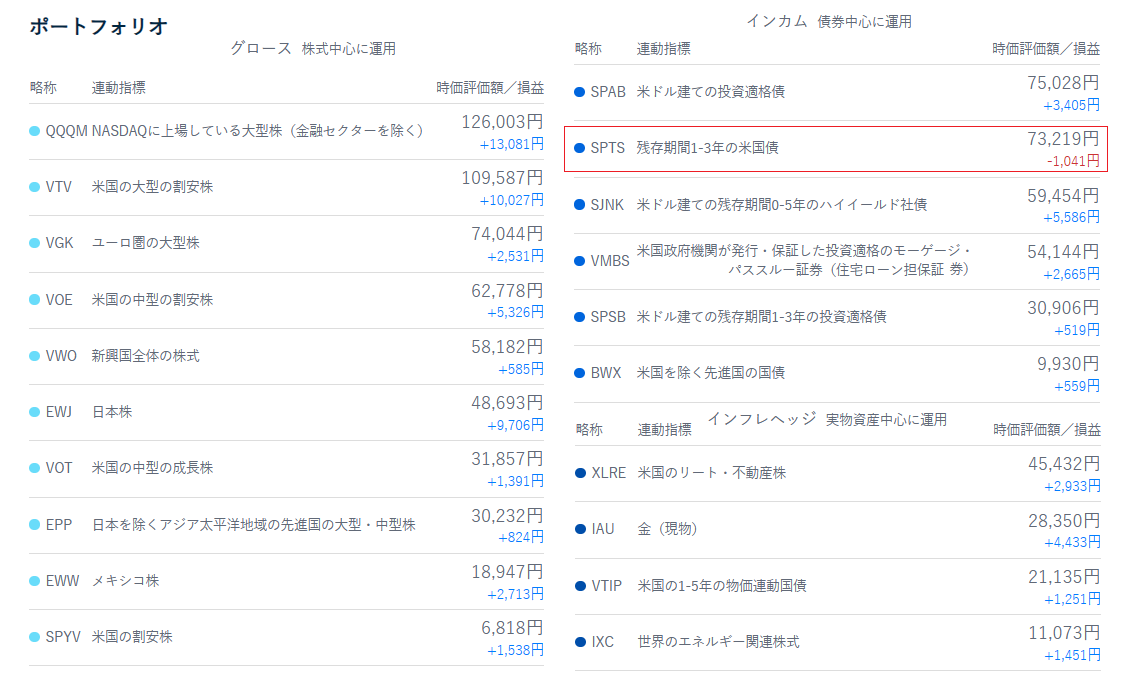This screenshot has width=1125, height=675.
Task: Click the VTV ticker label
Action: click(59, 187)
